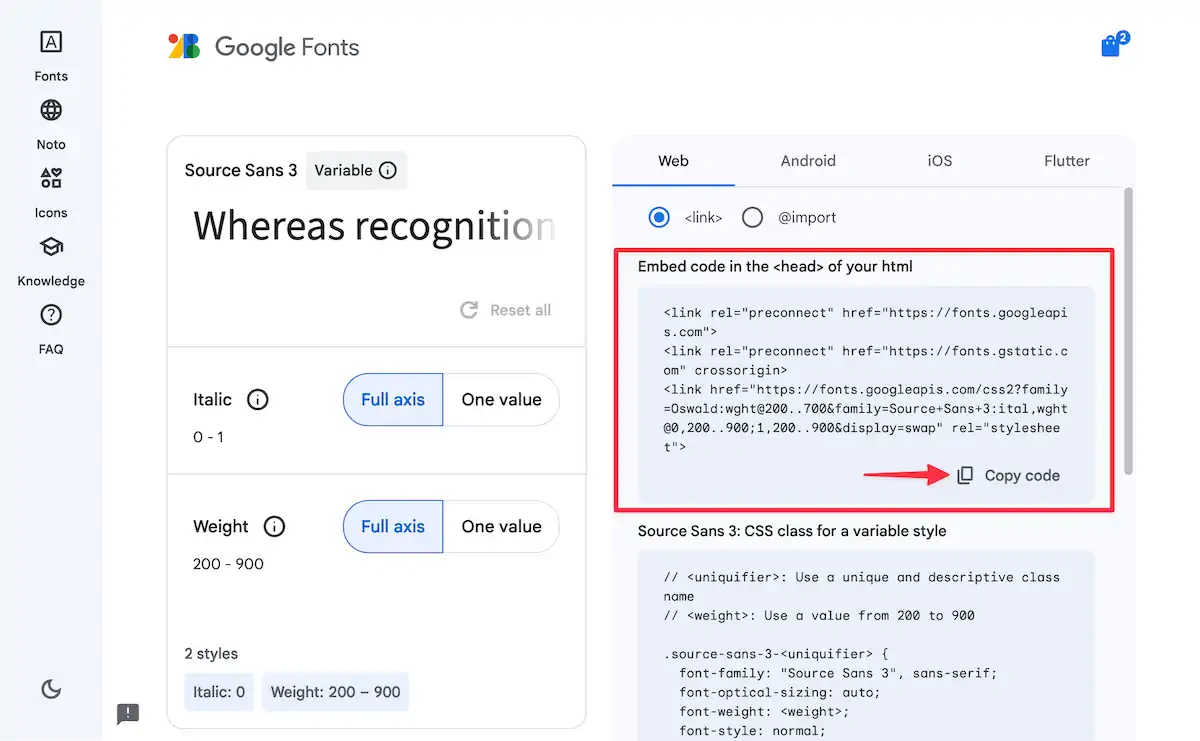Viewport: 1200px width, 741px height.
Task: Click the Whereas recognition preview text
Action: (x=375, y=227)
